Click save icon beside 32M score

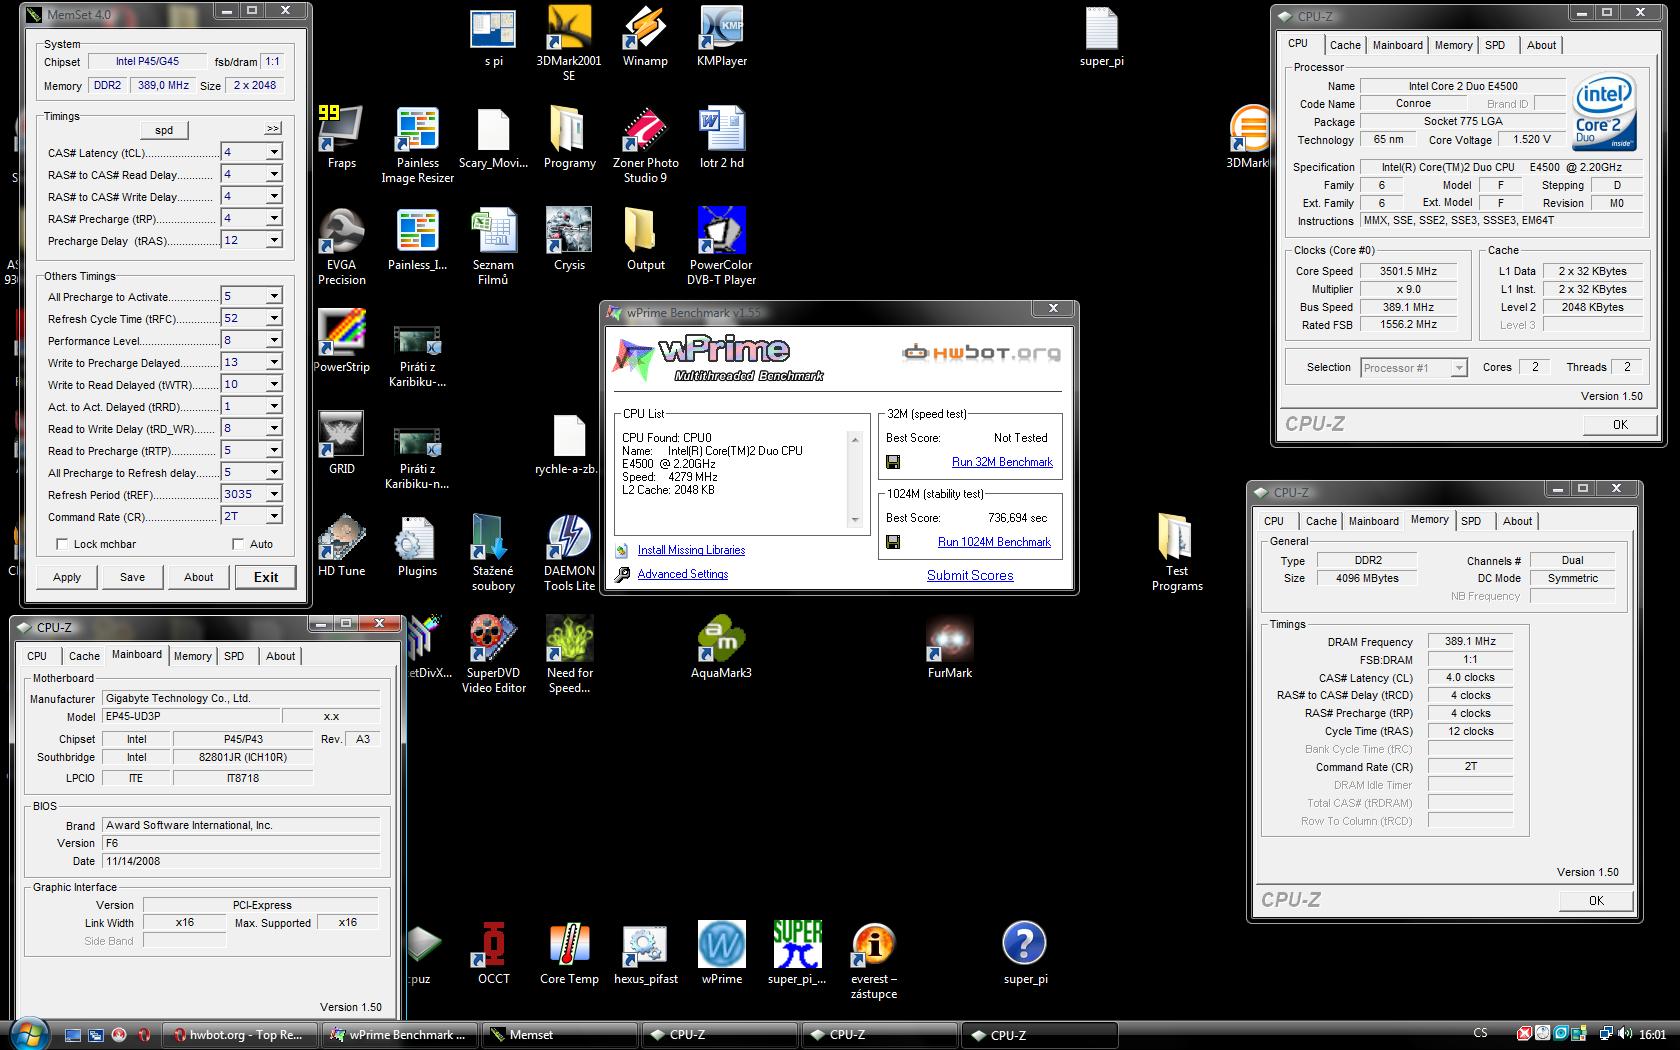(x=893, y=462)
